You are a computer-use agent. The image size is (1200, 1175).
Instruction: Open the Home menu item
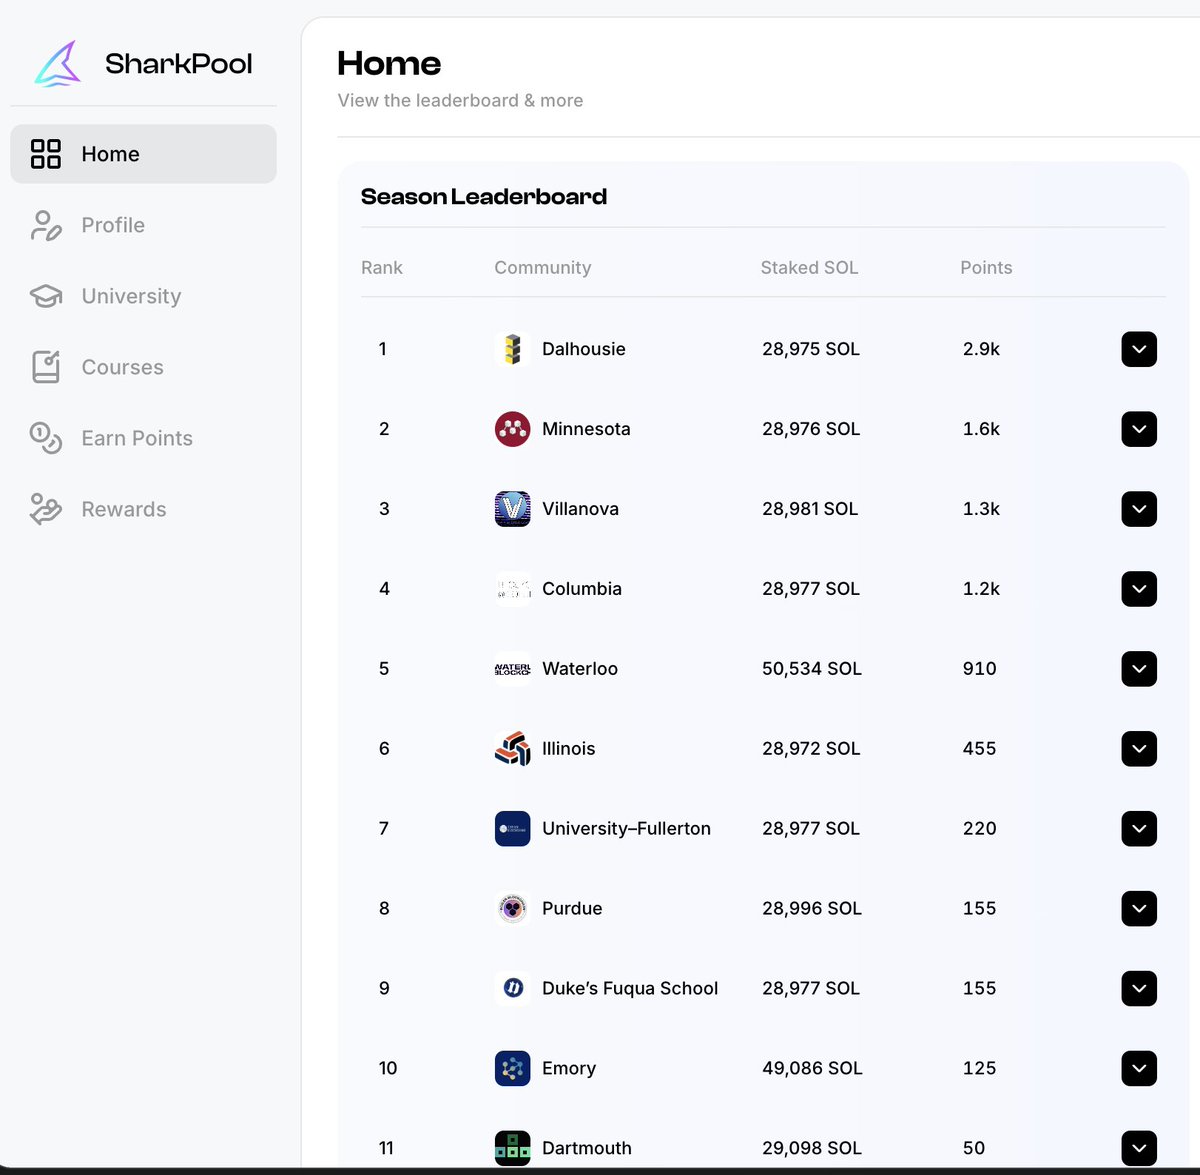click(x=143, y=154)
